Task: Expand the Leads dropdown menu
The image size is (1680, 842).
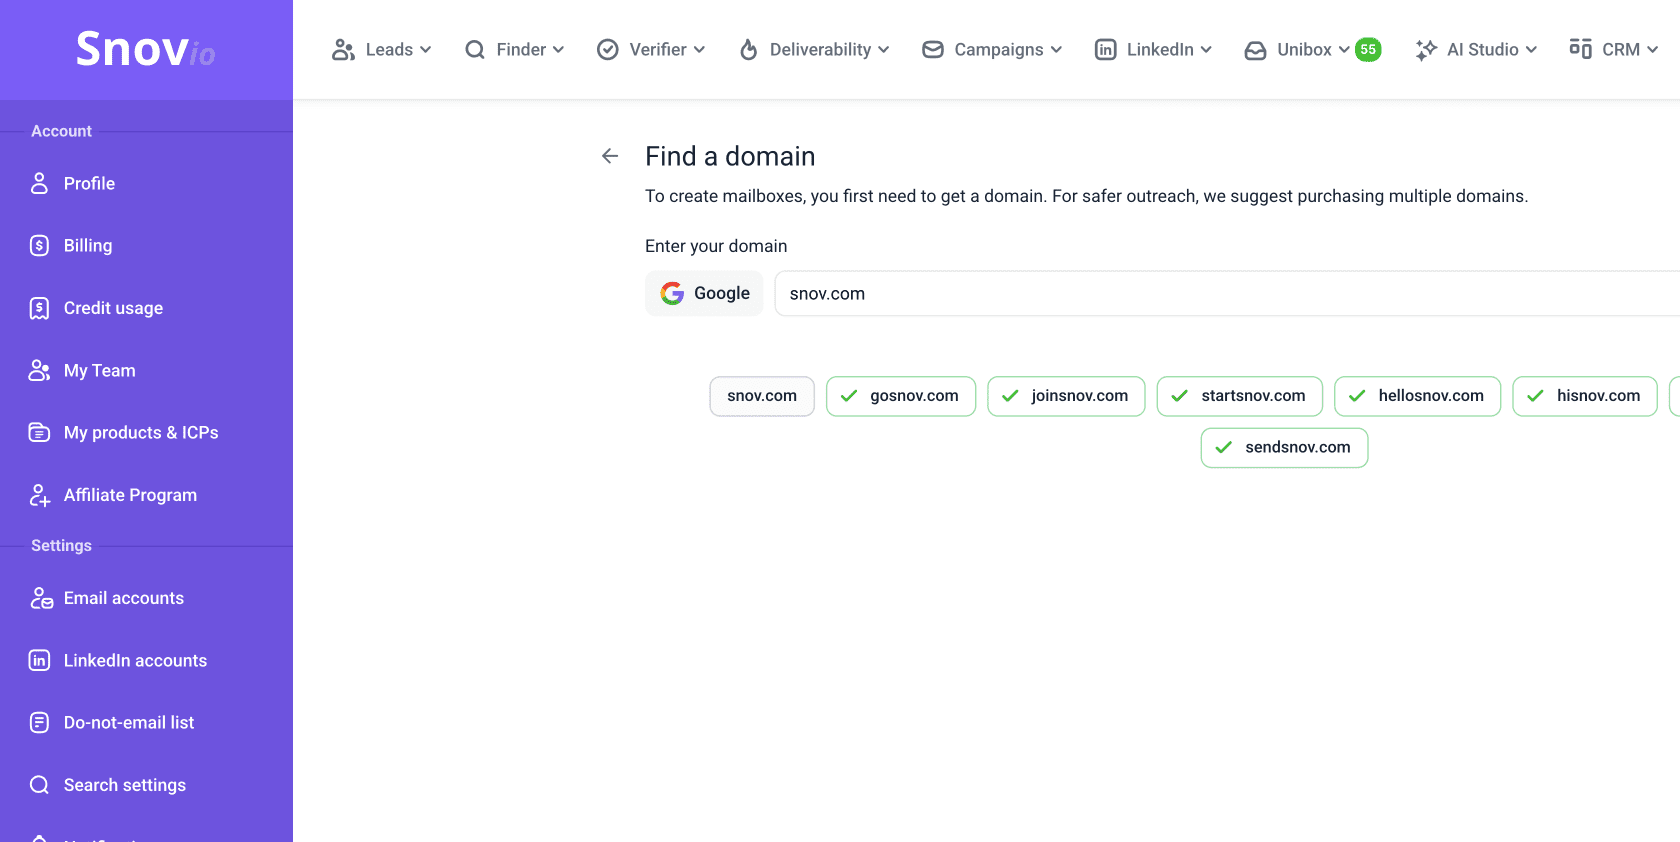Action: tap(382, 50)
